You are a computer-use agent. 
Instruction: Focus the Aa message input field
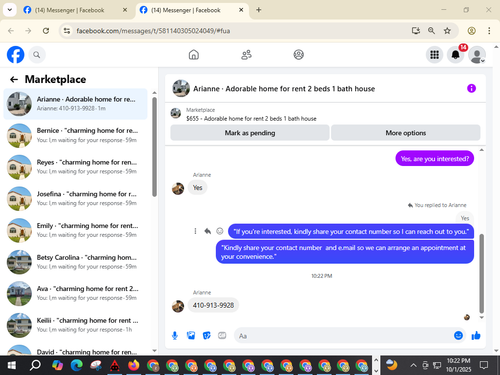343,336
